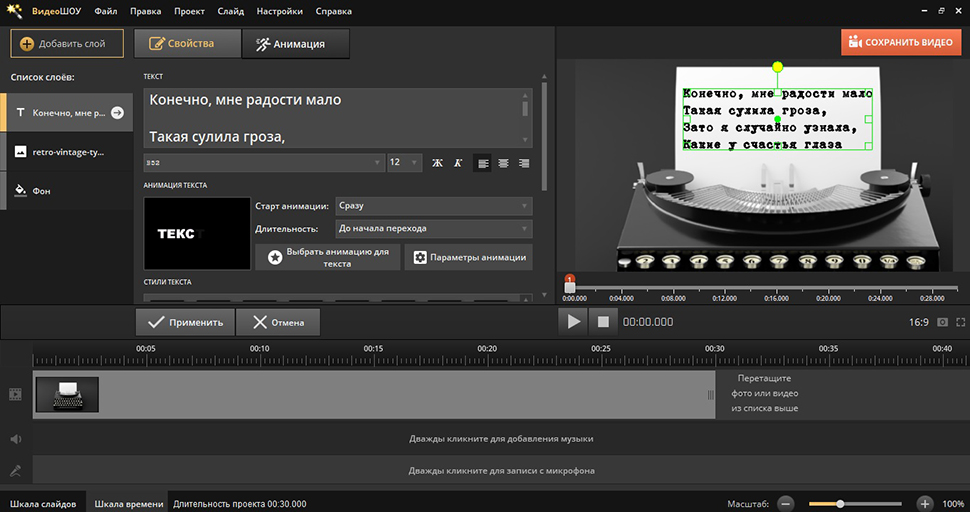This screenshot has height=512, width=970.
Task: Click the T icon of text layer
Action: (20, 113)
